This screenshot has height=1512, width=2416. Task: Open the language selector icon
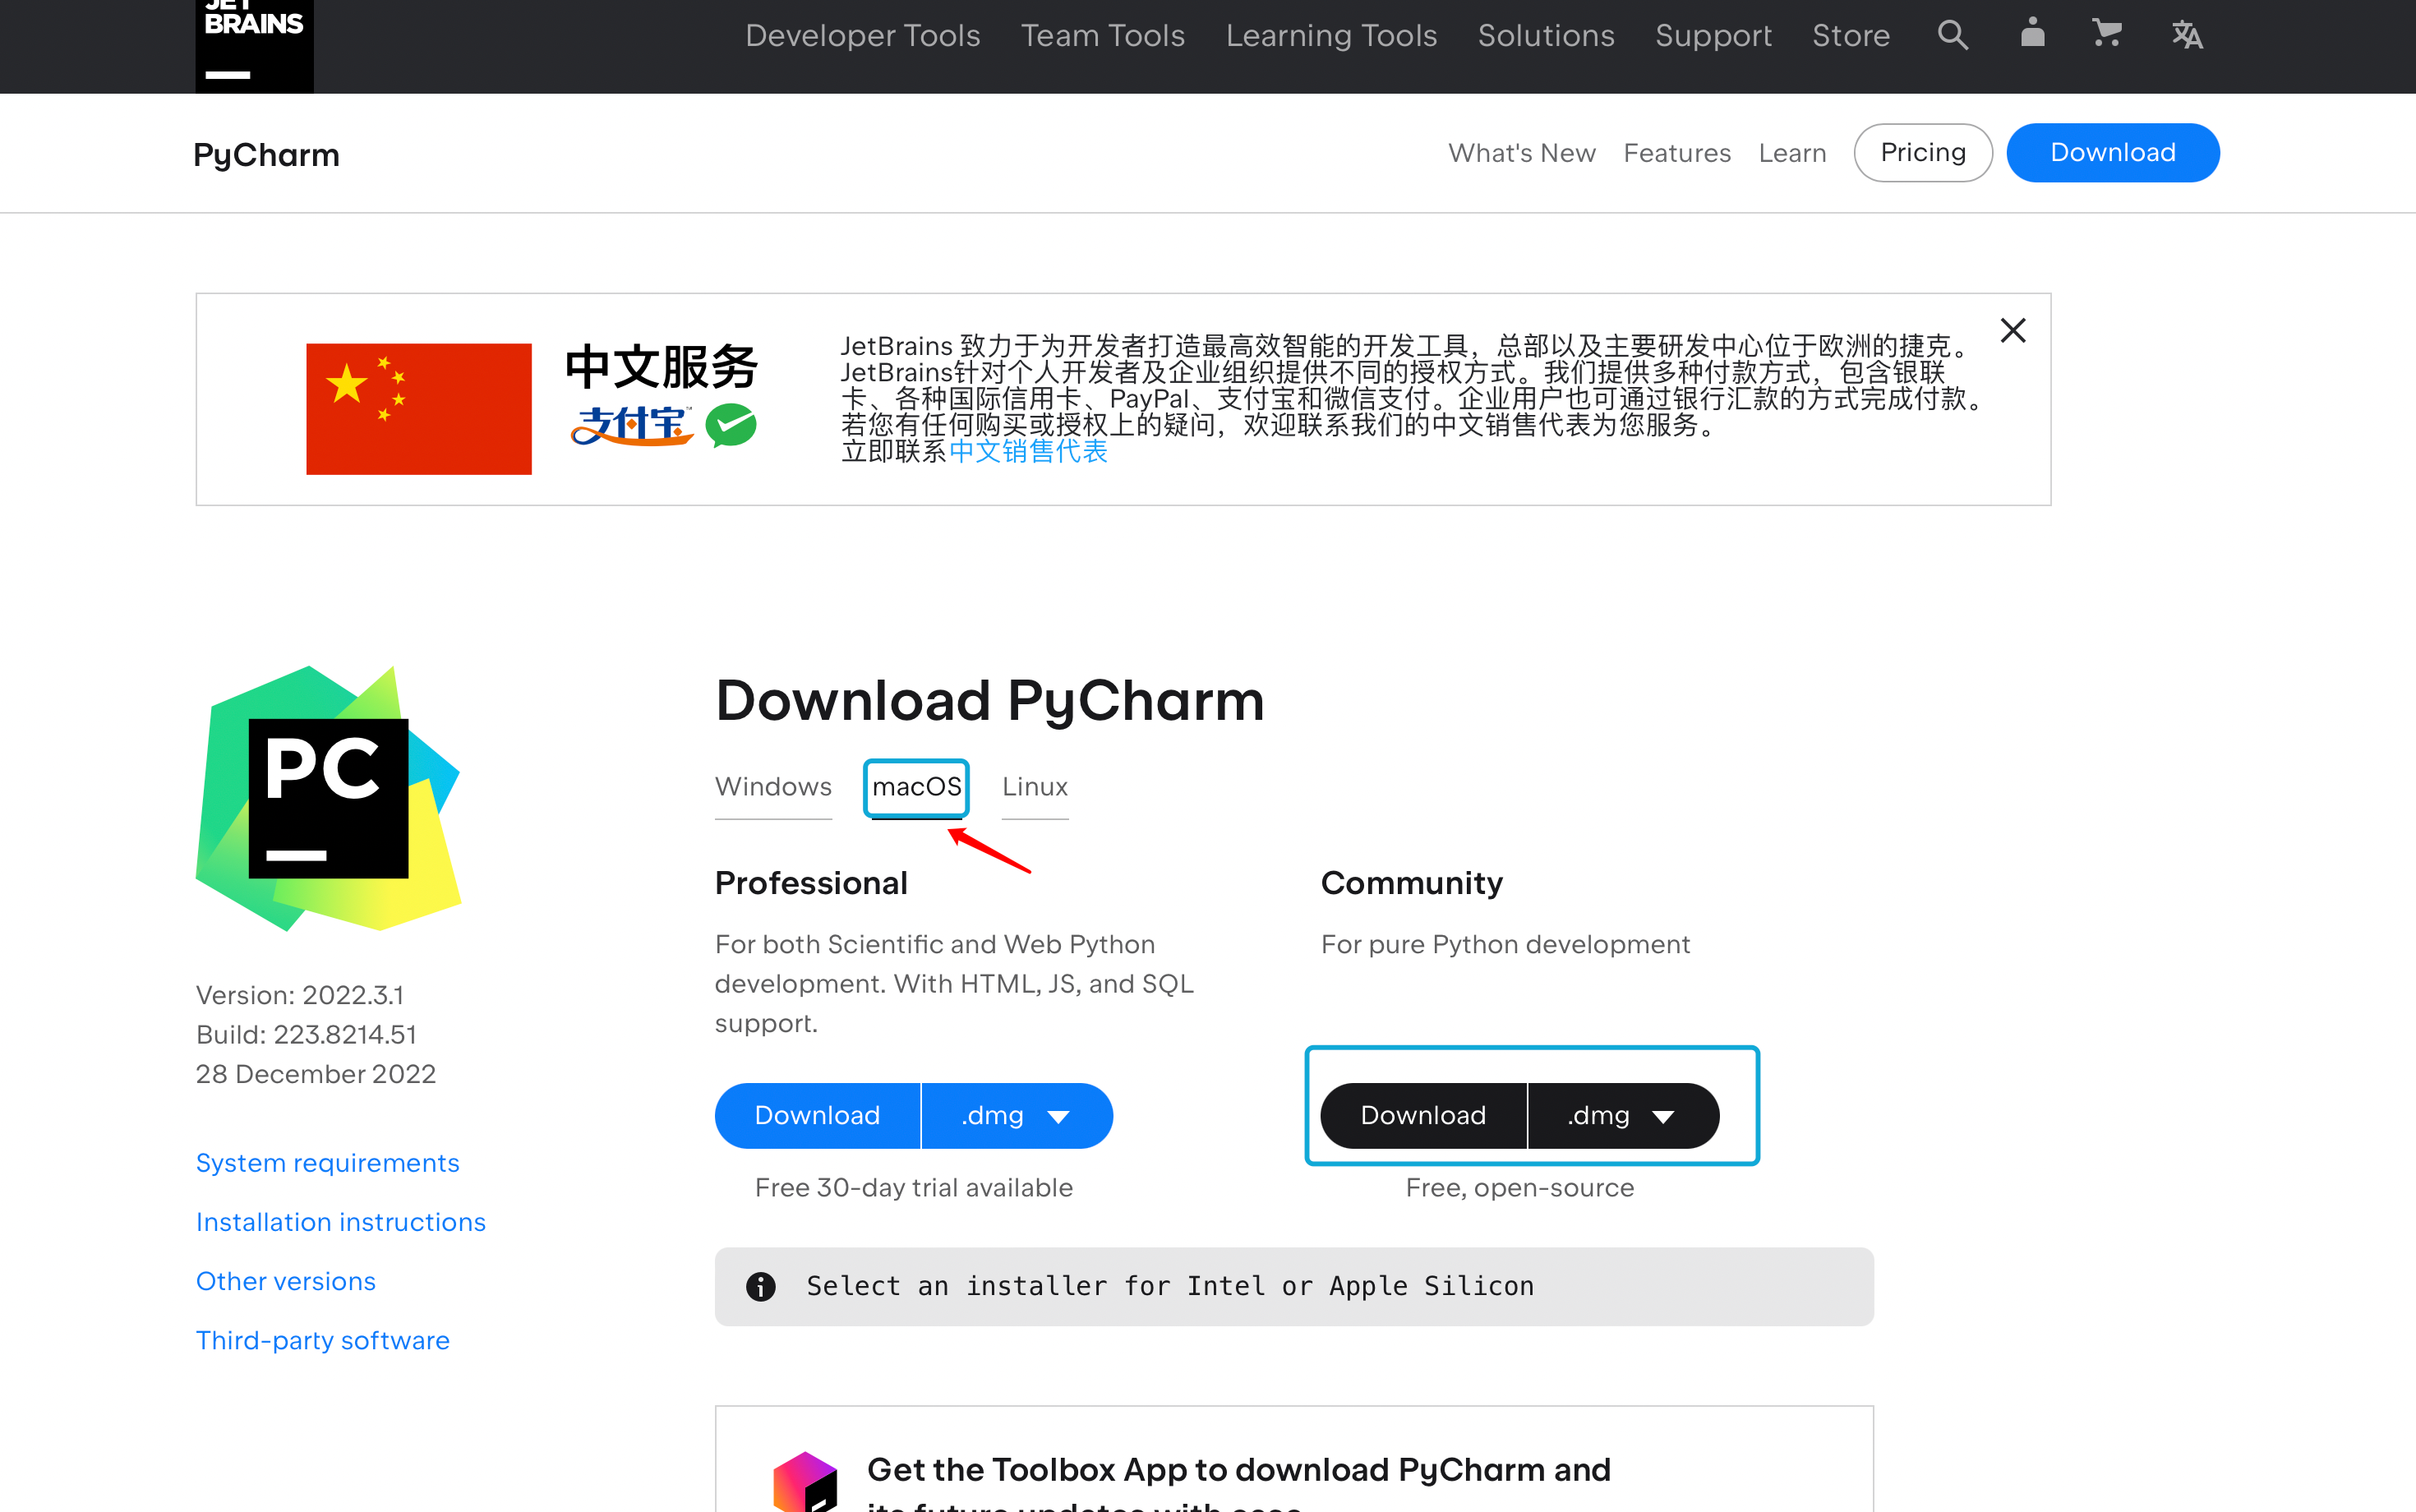tap(2187, 35)
